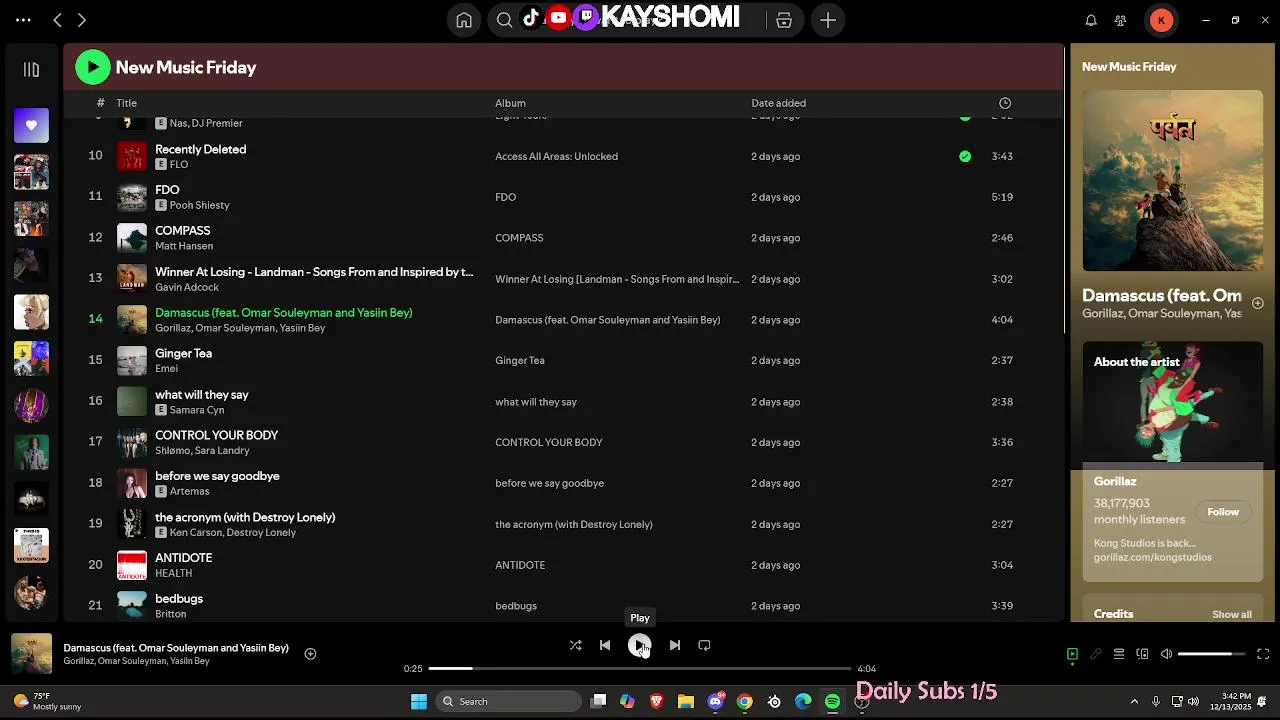Open the What's New bell icon
This screenshot has width=1280, height=720.
[1091, 20]
